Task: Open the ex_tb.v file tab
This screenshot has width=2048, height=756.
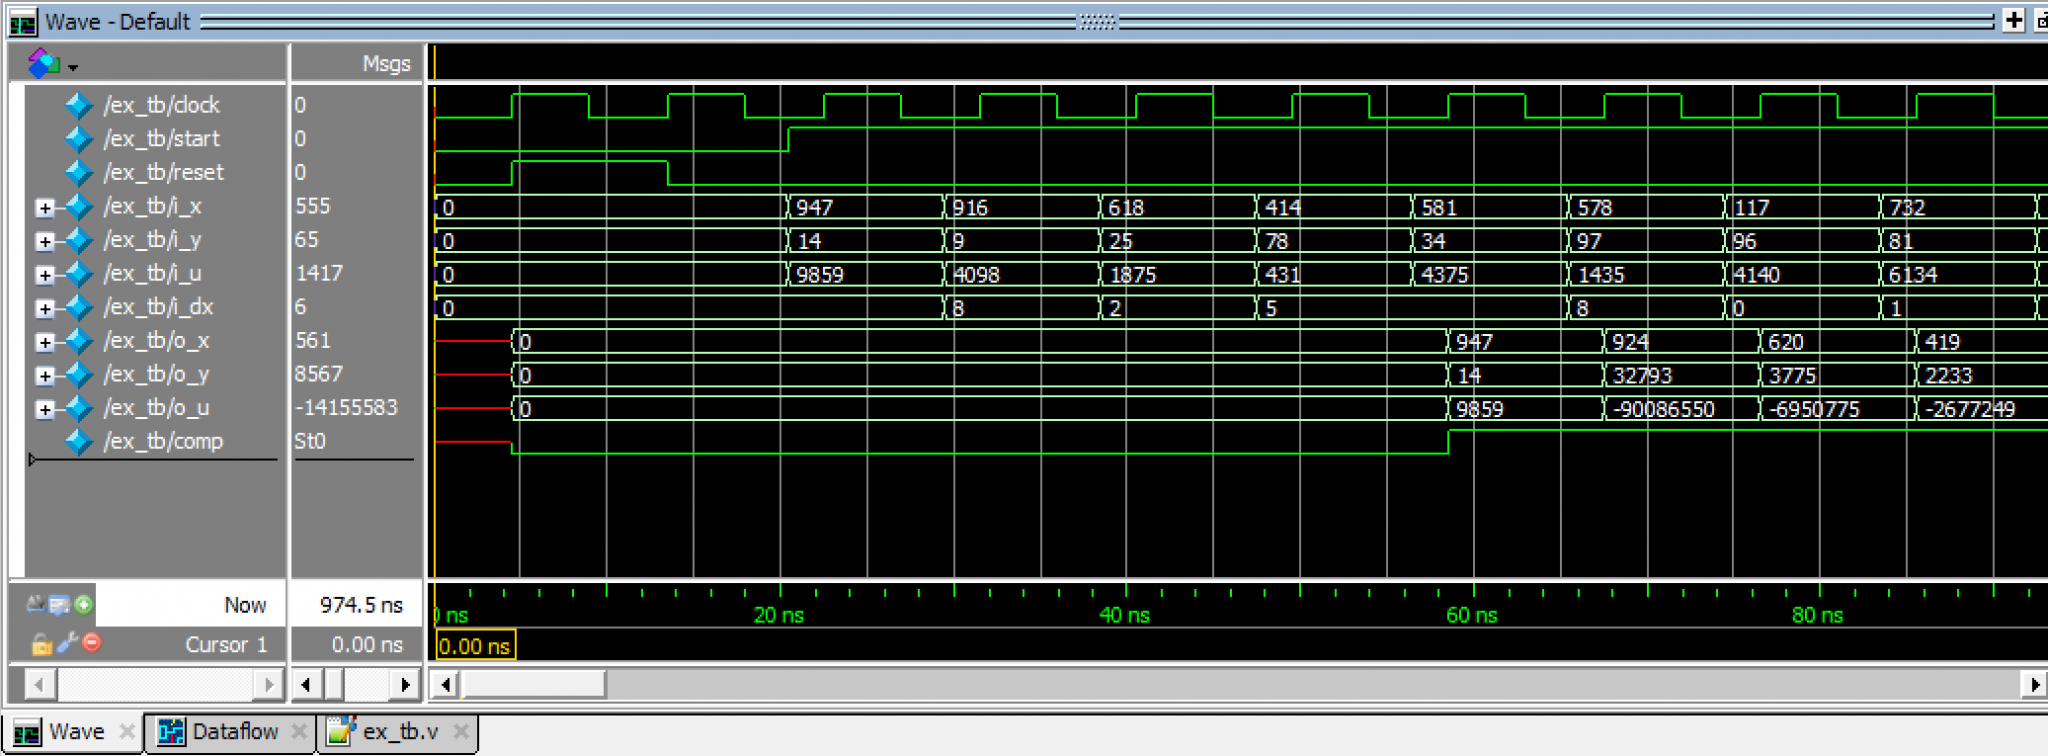Action: [x=399, y=732]
